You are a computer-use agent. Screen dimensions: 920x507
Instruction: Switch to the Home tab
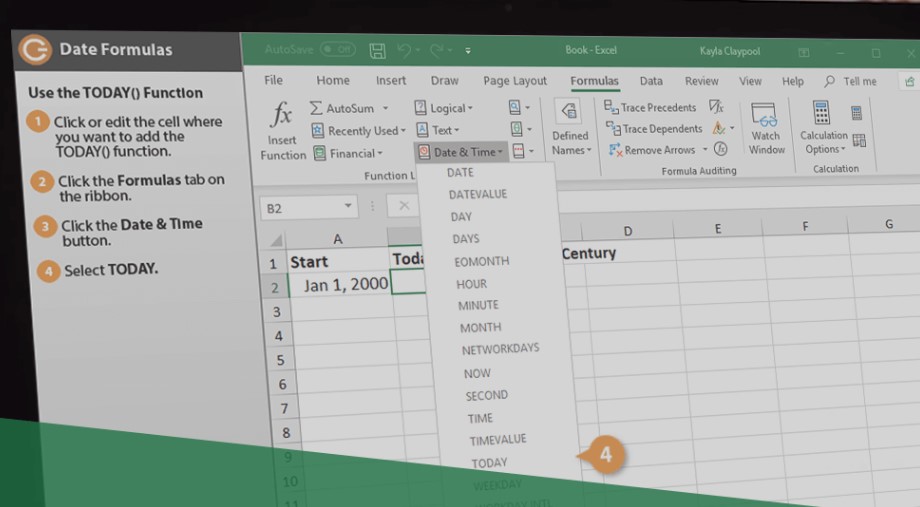(x=333, y=80)
